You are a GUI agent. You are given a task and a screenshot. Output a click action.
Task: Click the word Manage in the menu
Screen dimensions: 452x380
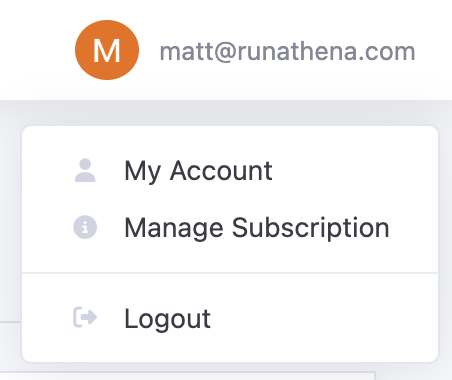pyautogui.click(x=174, y=229)
